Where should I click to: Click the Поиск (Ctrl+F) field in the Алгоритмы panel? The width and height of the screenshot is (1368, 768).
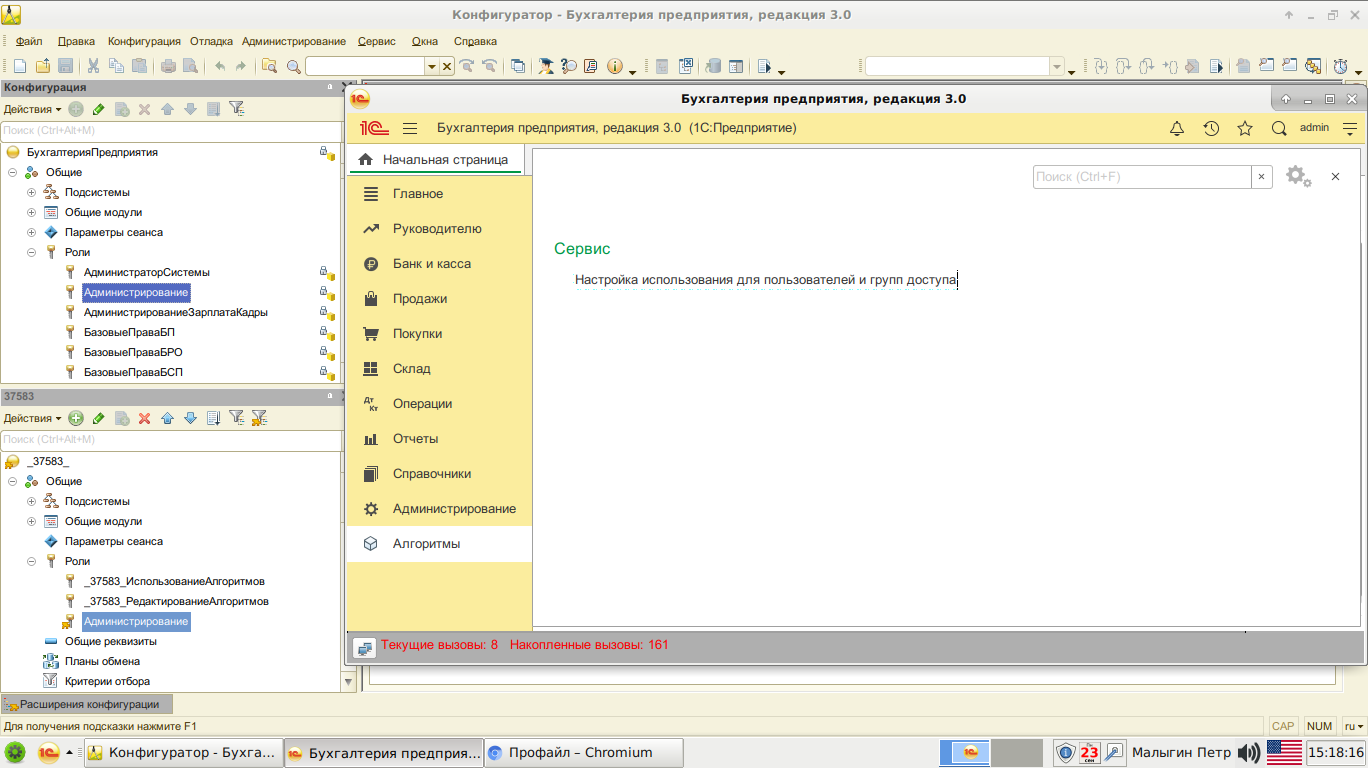click(x=1142, y=176)
